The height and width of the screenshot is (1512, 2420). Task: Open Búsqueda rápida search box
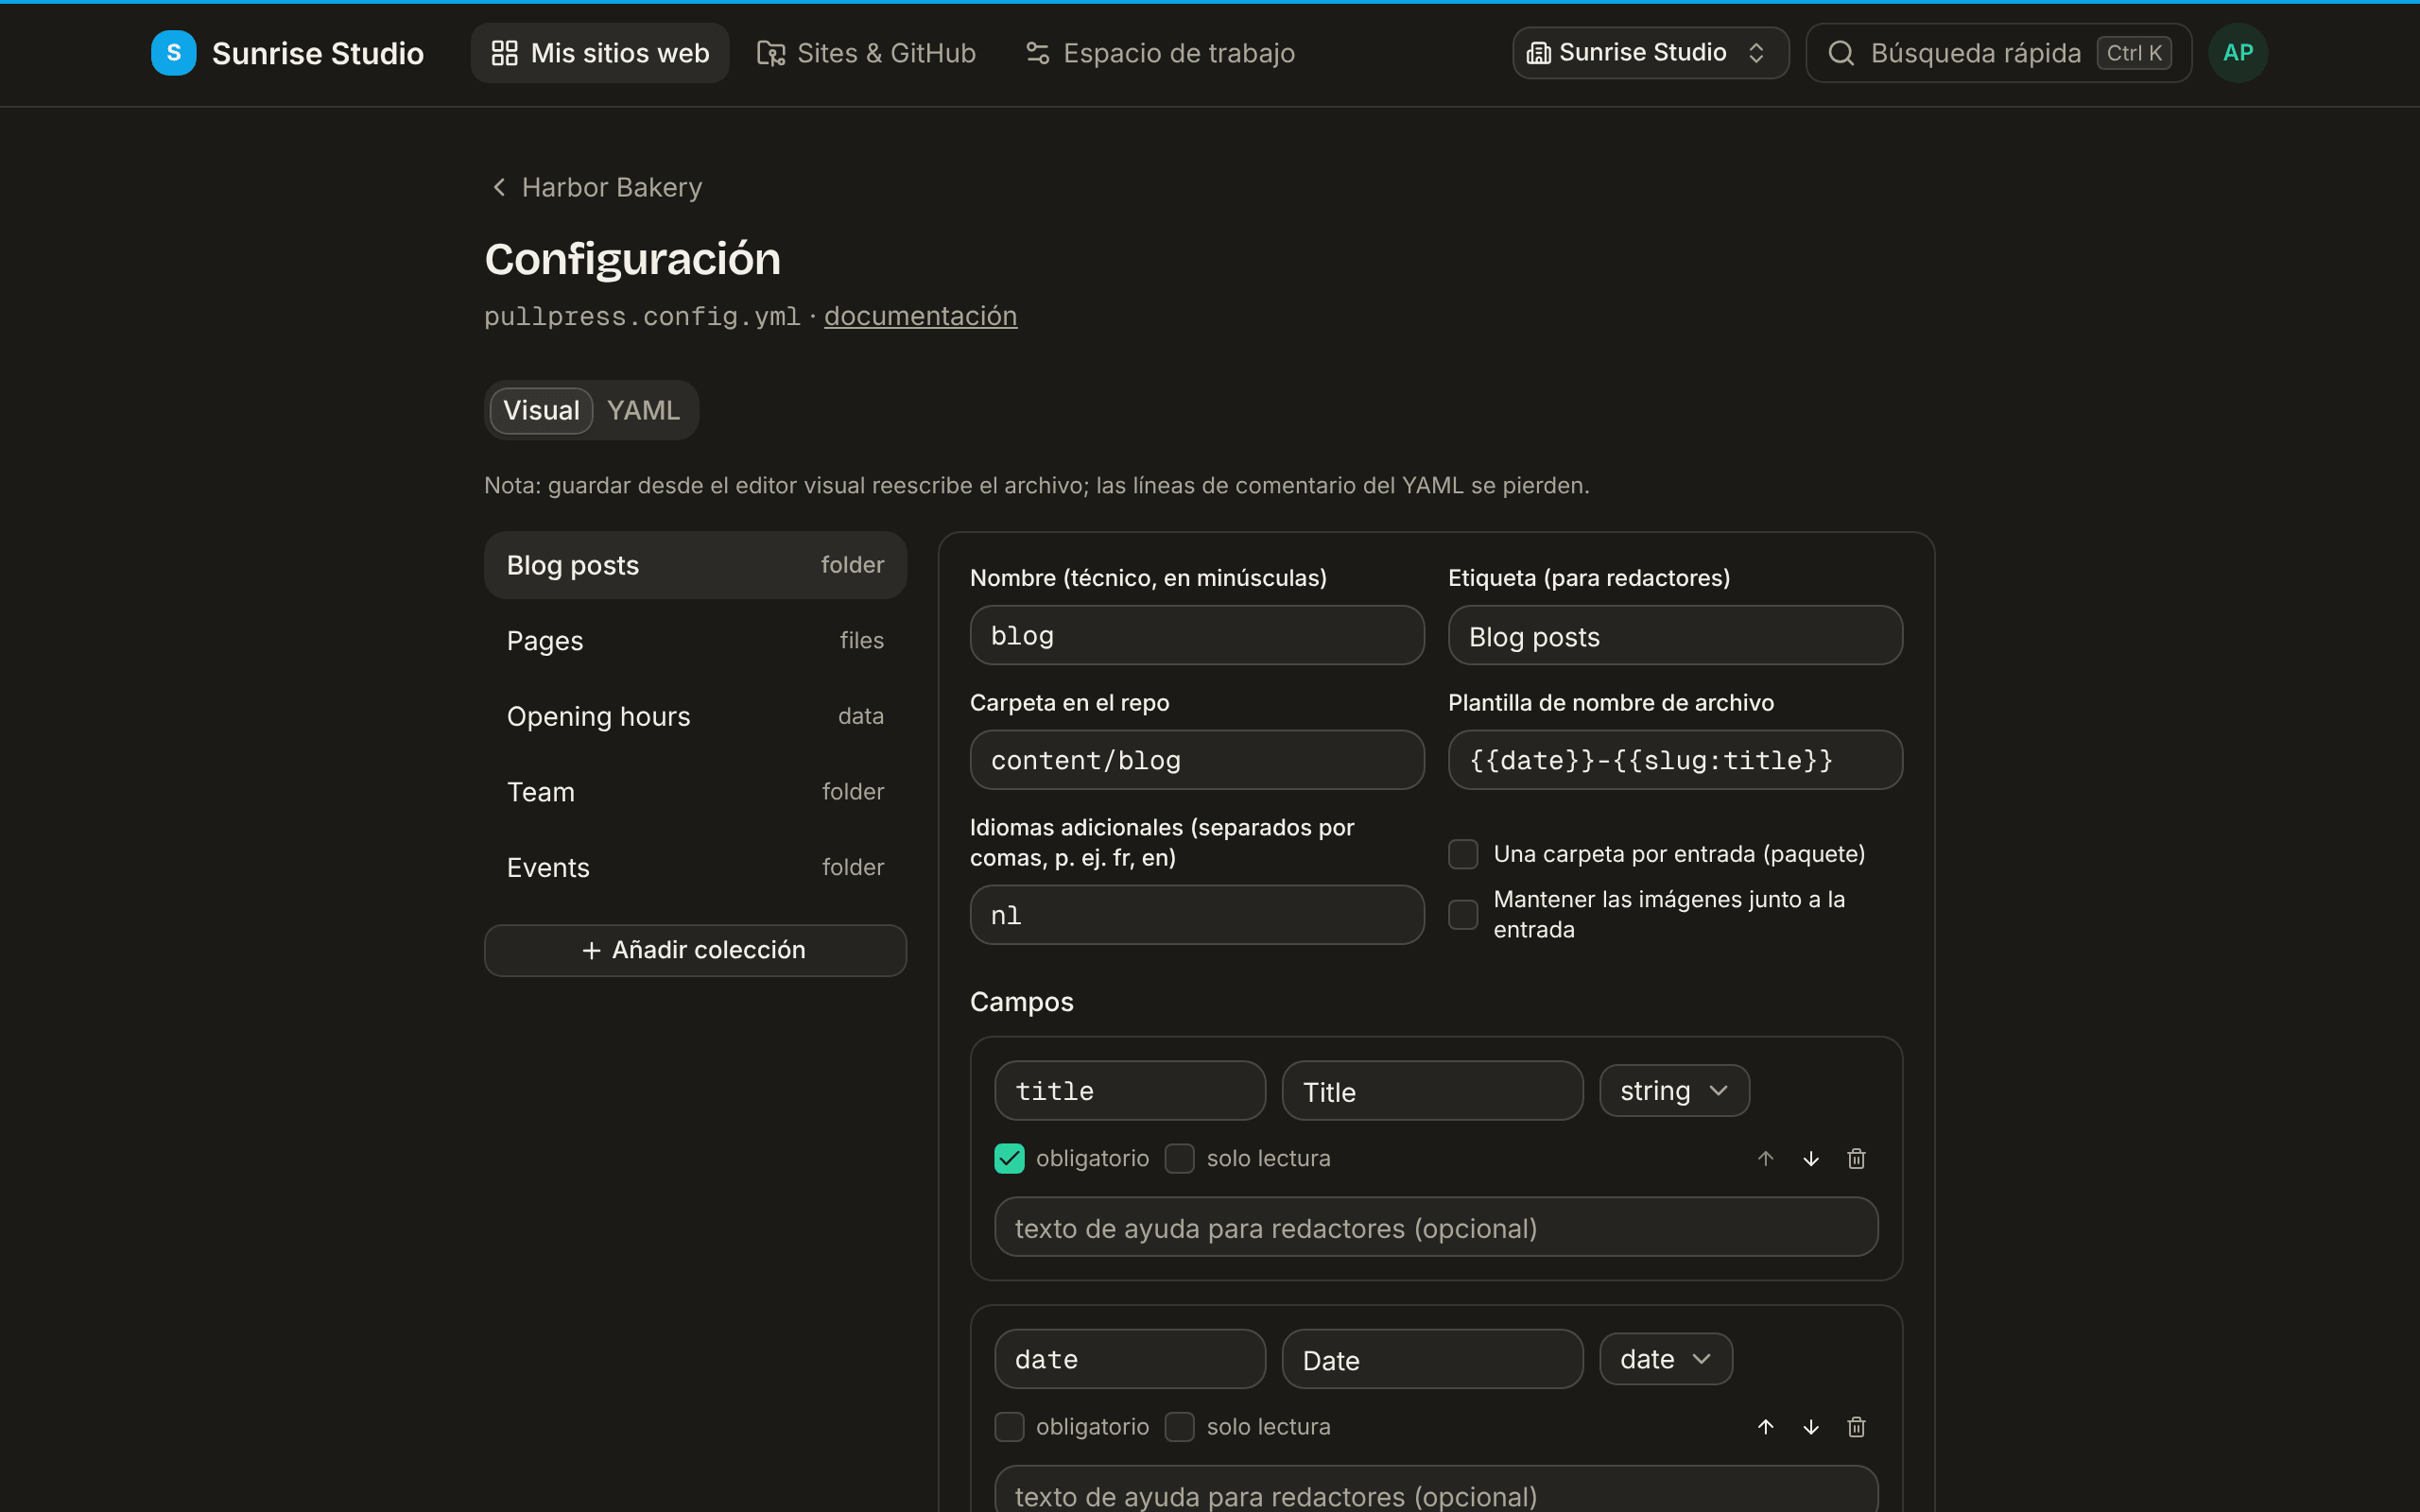pos(1998,53)
